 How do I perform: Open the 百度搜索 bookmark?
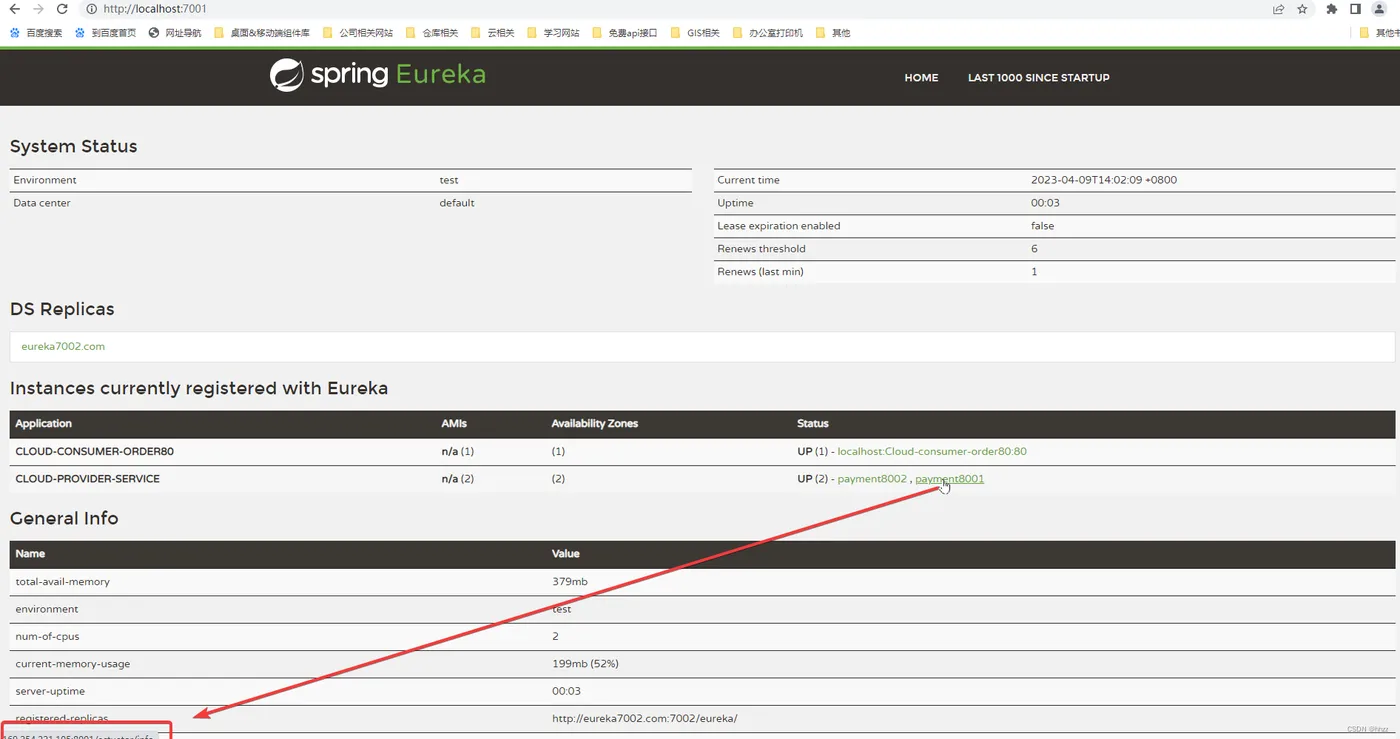(x=36, y=33)
